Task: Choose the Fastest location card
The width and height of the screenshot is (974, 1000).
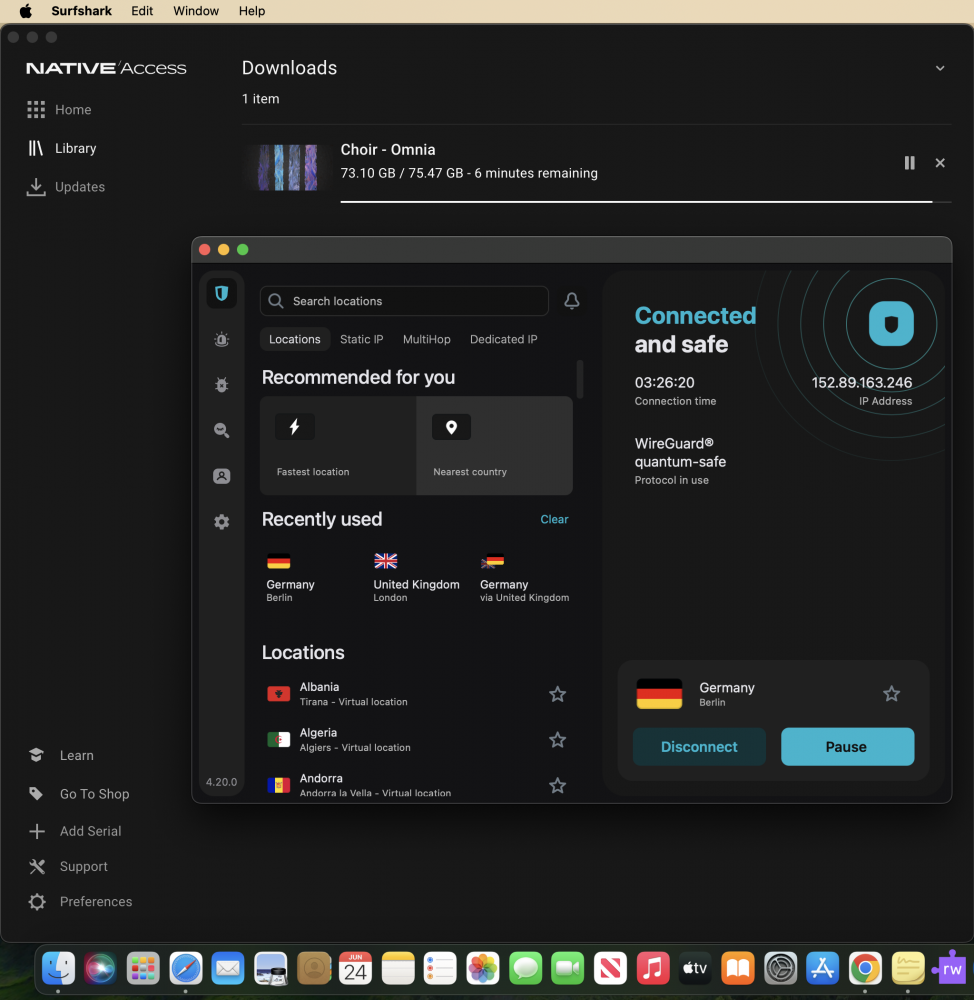Action: point(338,446)
